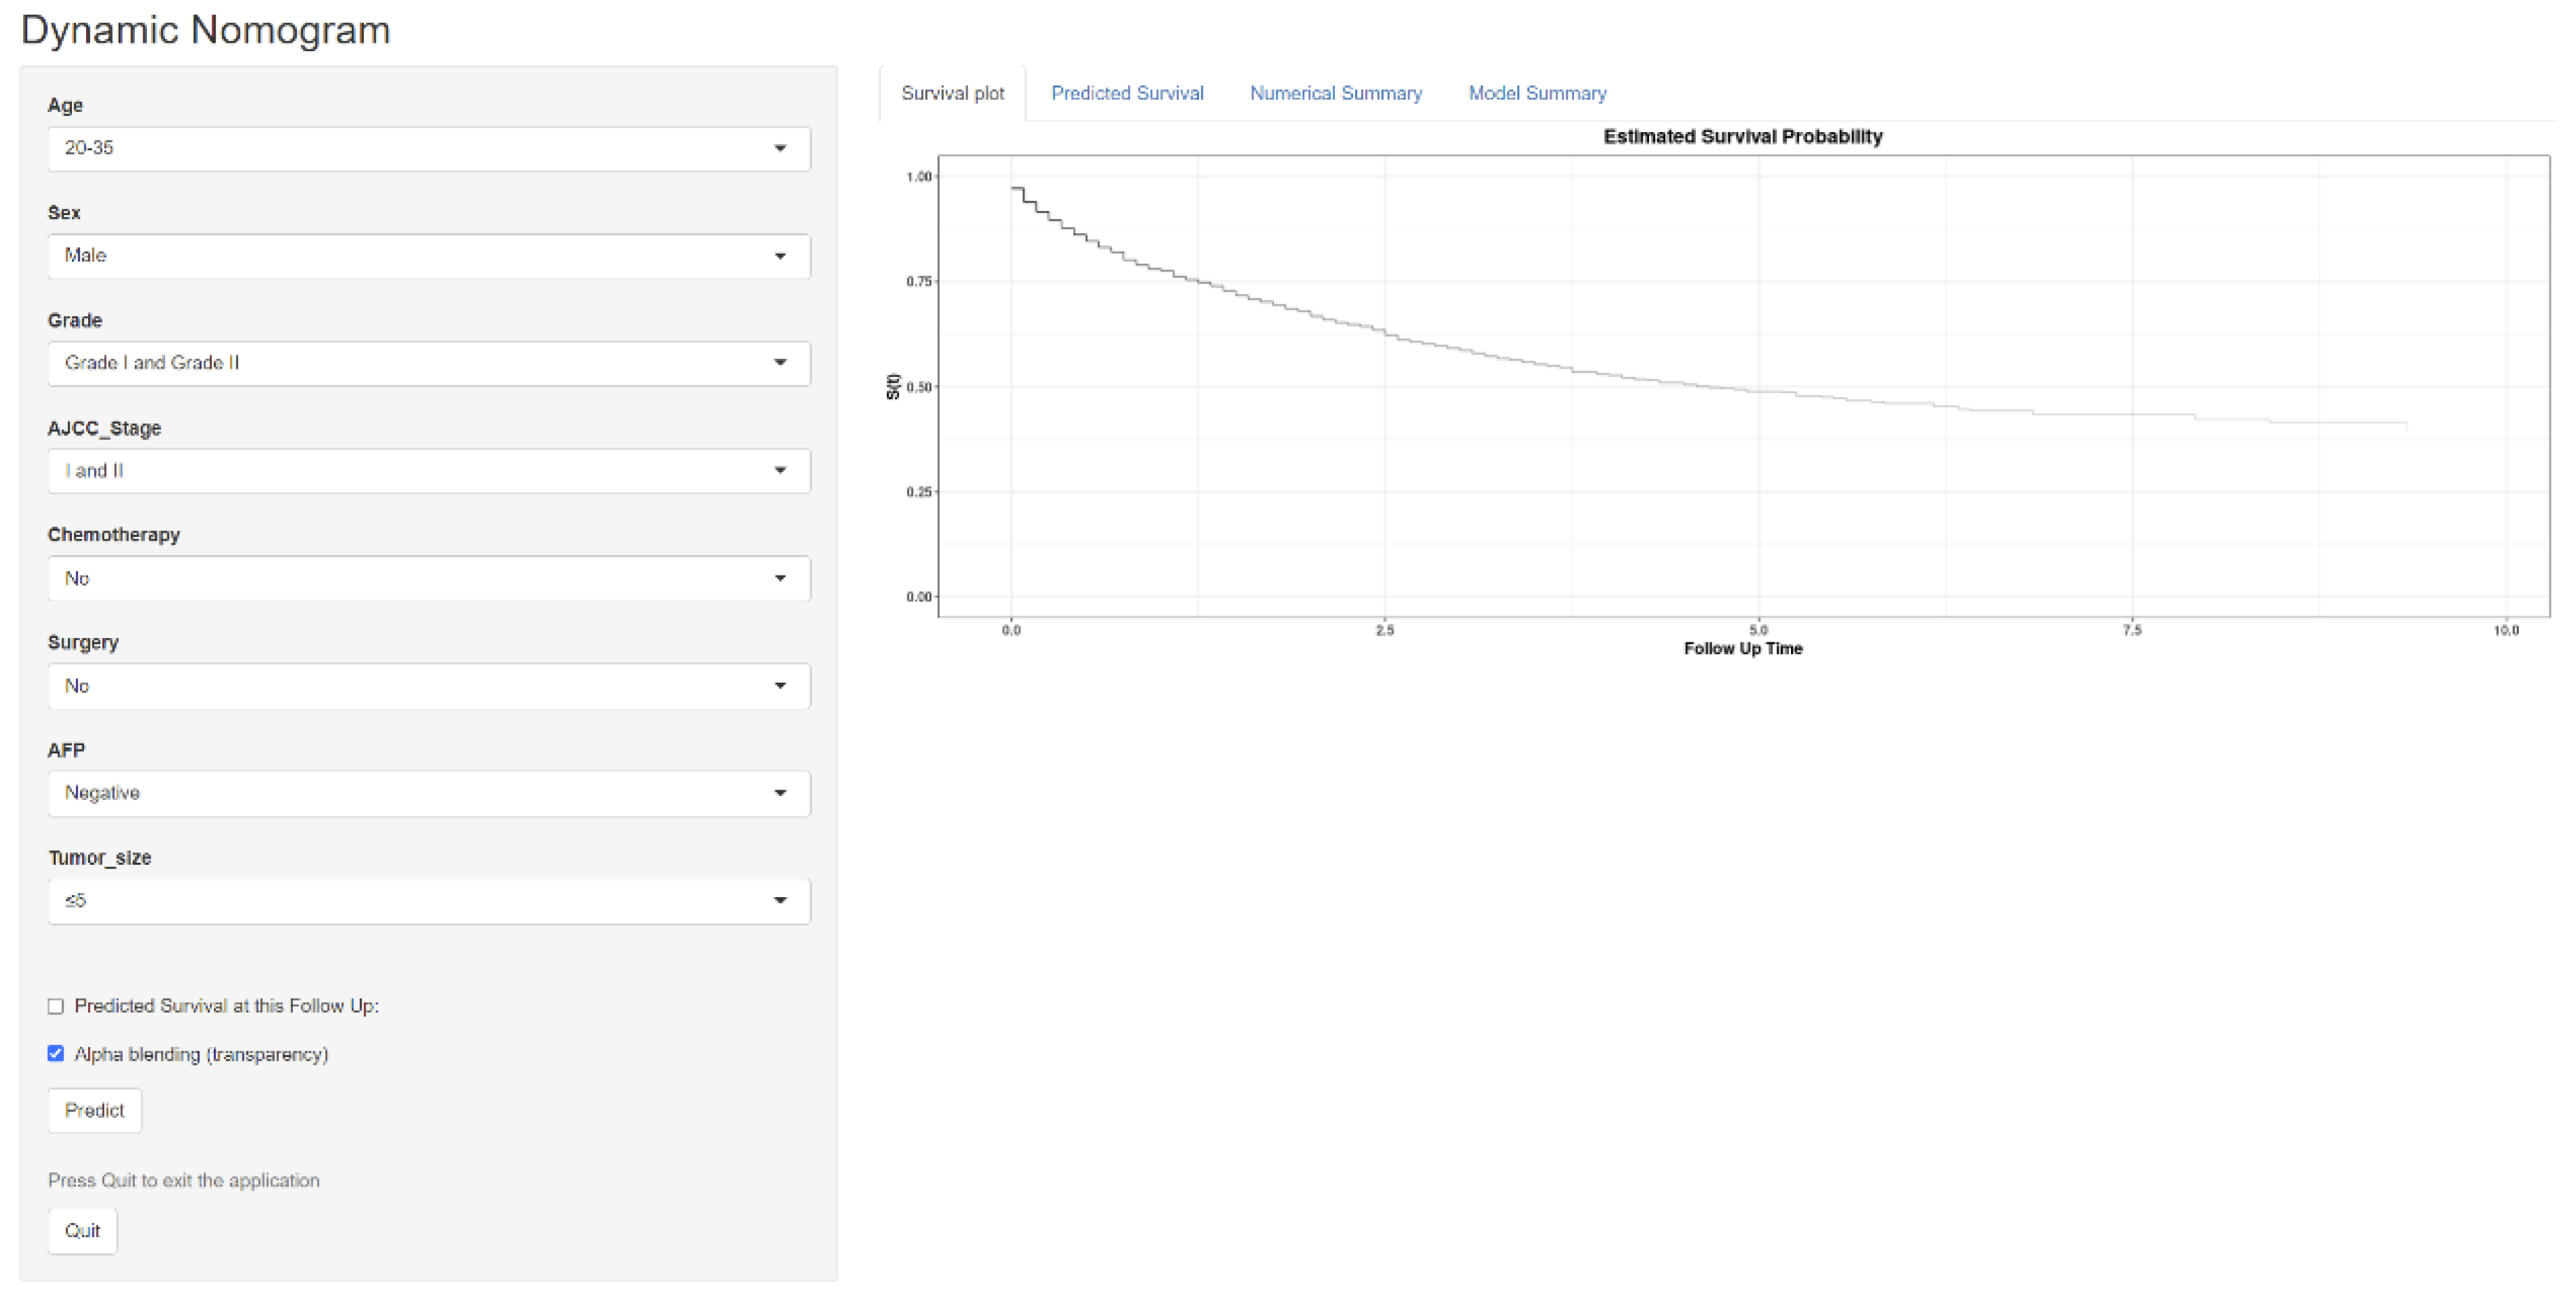Screen dimensions: 2576x1300
Task: Uncheck Alpha blending (transparency) checkbox
Action: [56, 1054]
